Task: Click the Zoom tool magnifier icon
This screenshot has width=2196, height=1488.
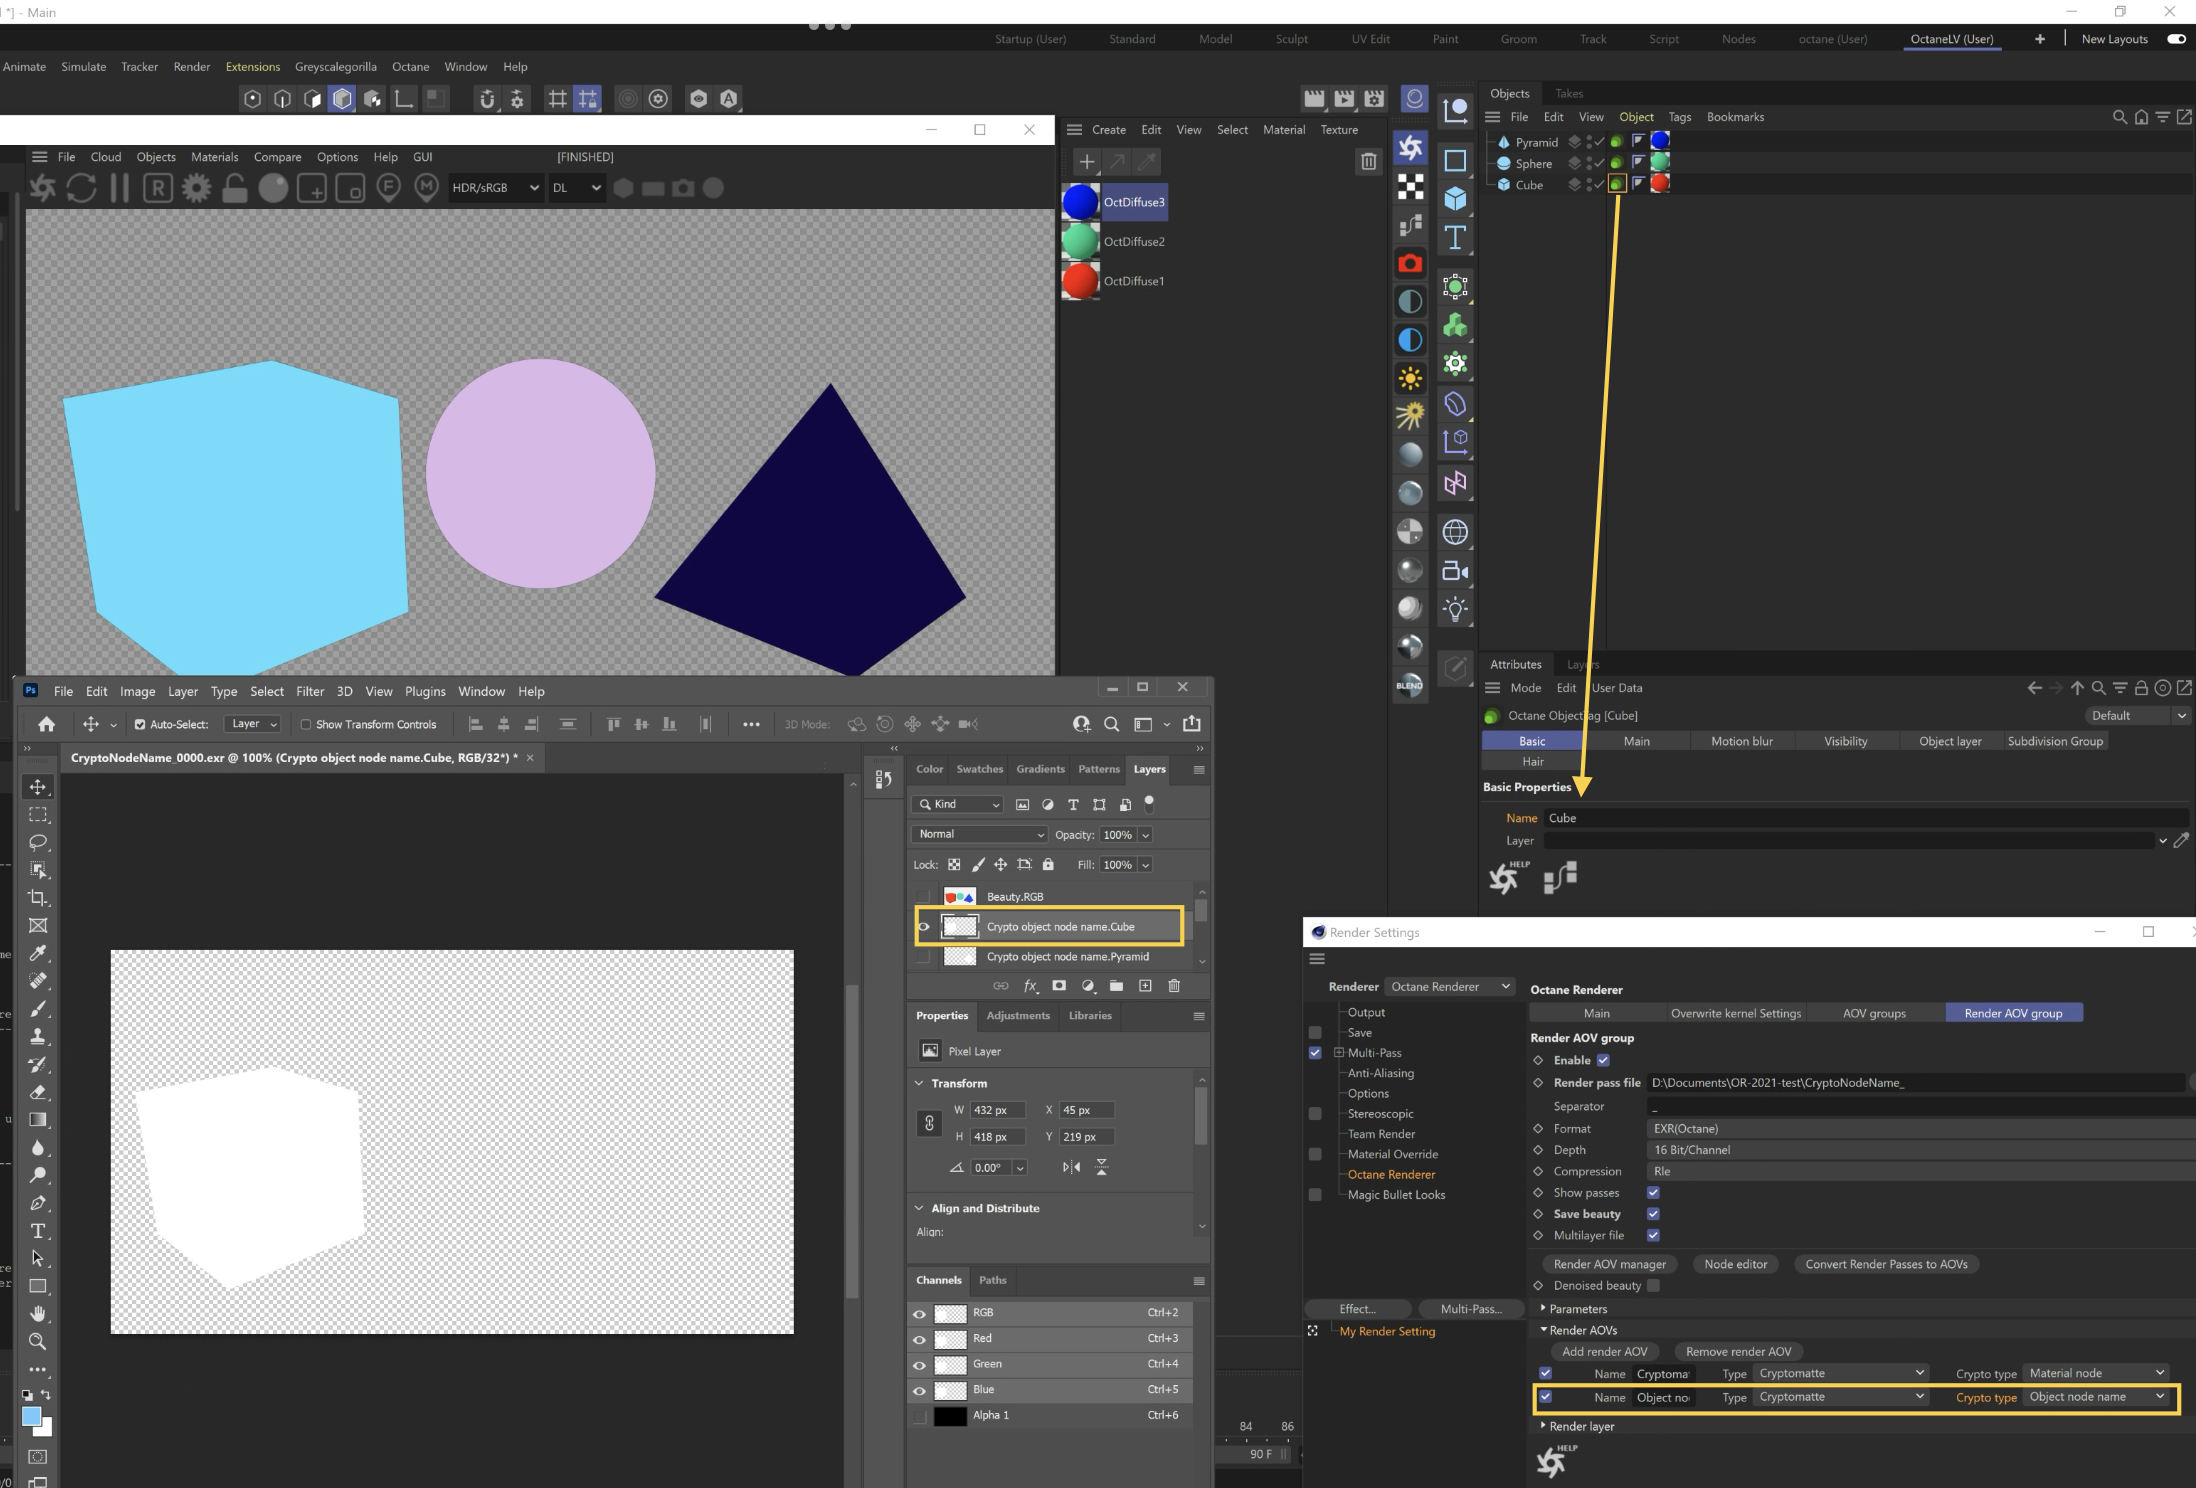Action: (38, 1341)
